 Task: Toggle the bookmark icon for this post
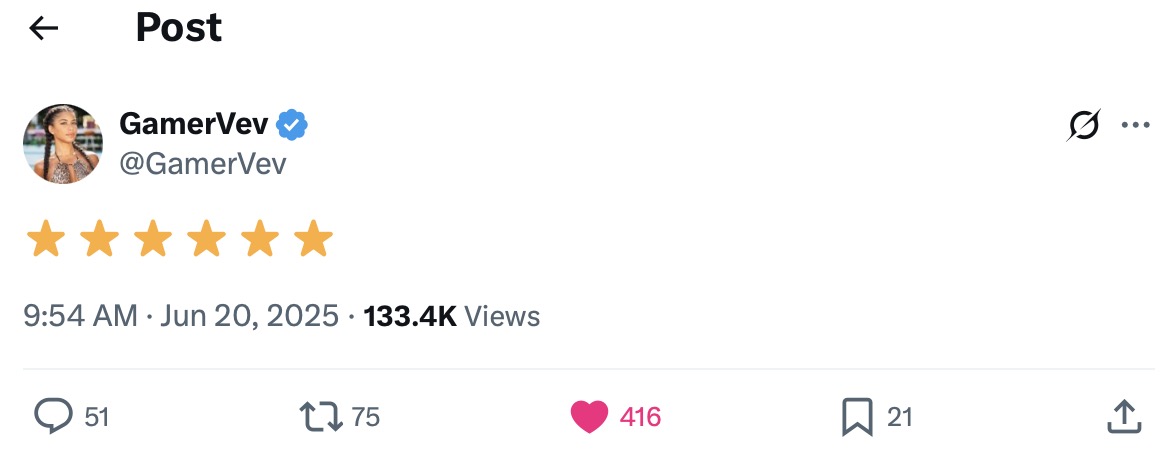(x=857, y=416)
